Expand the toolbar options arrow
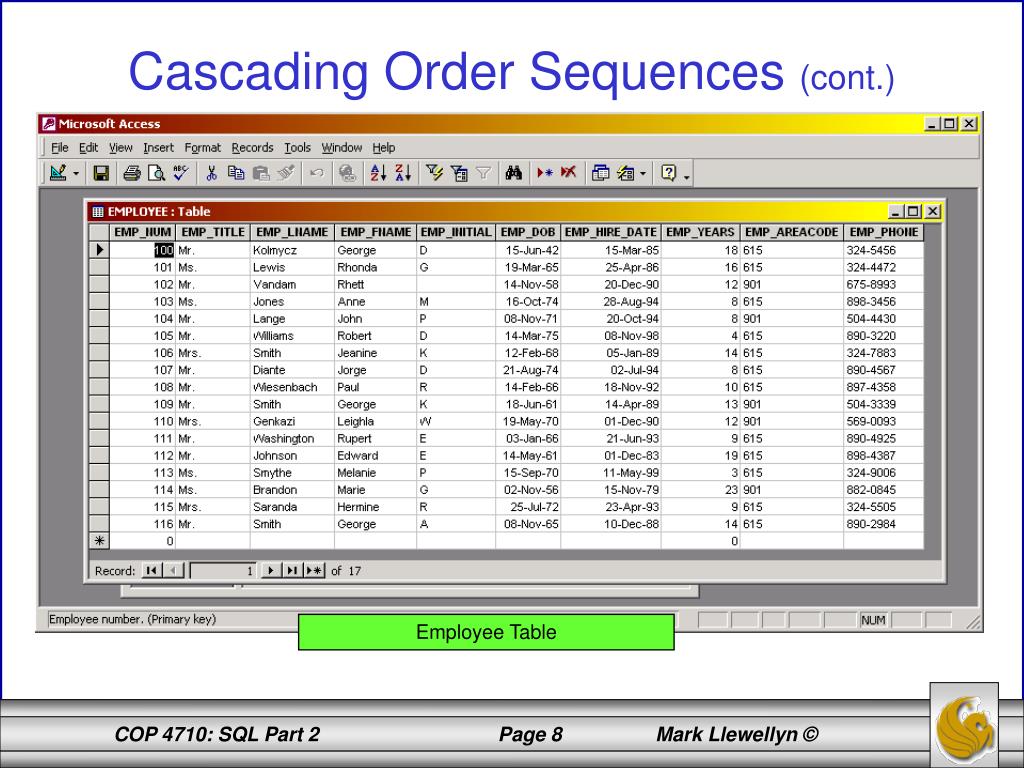The height and width of the screenshot is (768, 1024). coord(686,175)
